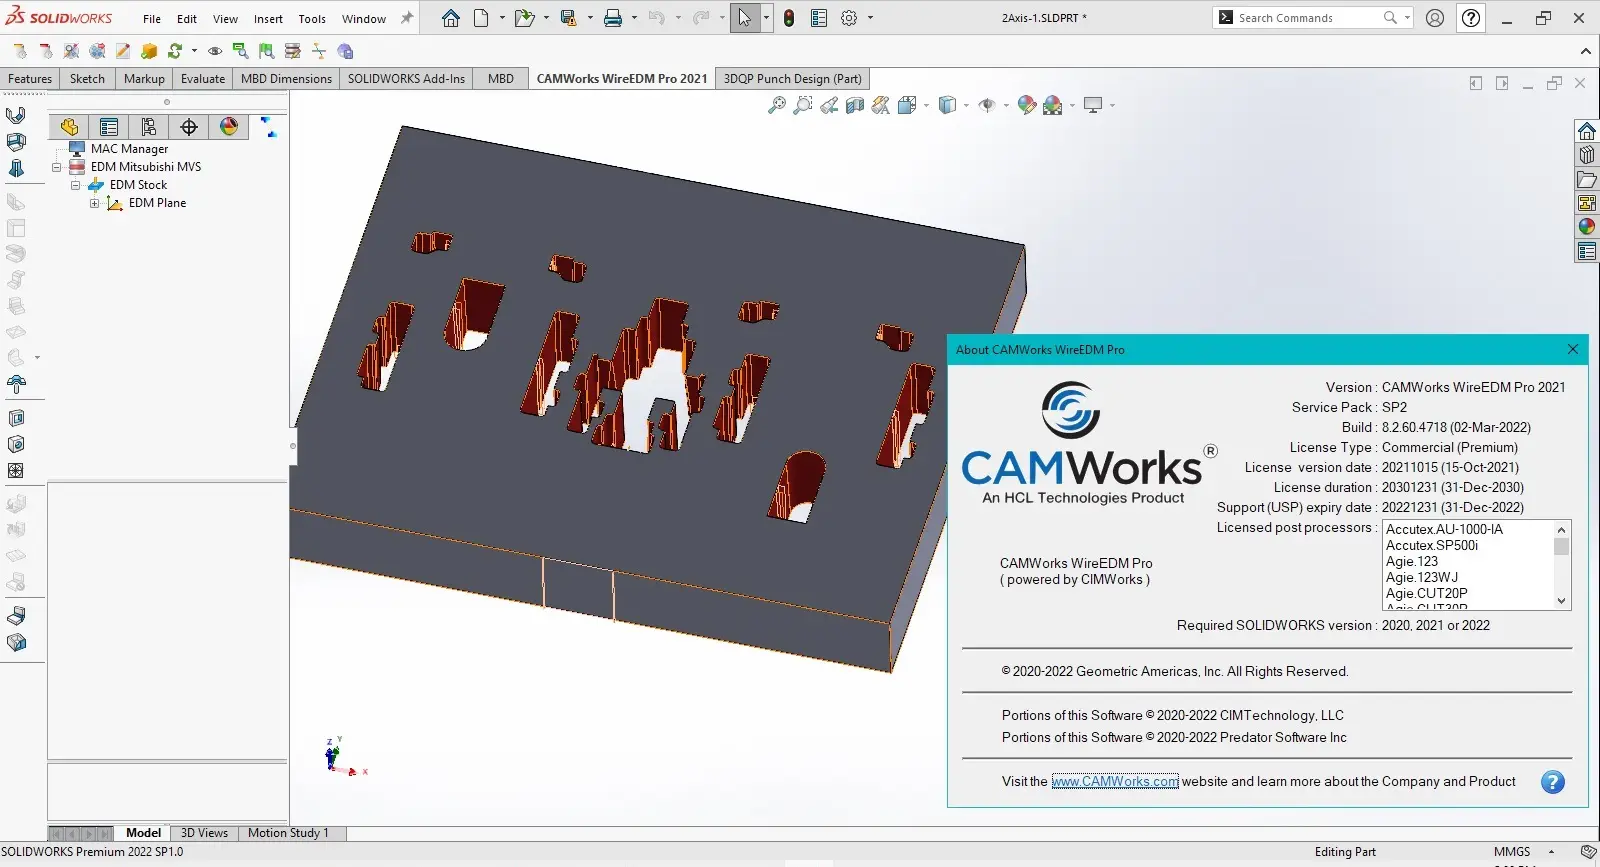Image resolution: width=1600 pixels, height=867 pixels.
Task: Click the post processors list scroll down arrow
Action: pos(1561,601)
